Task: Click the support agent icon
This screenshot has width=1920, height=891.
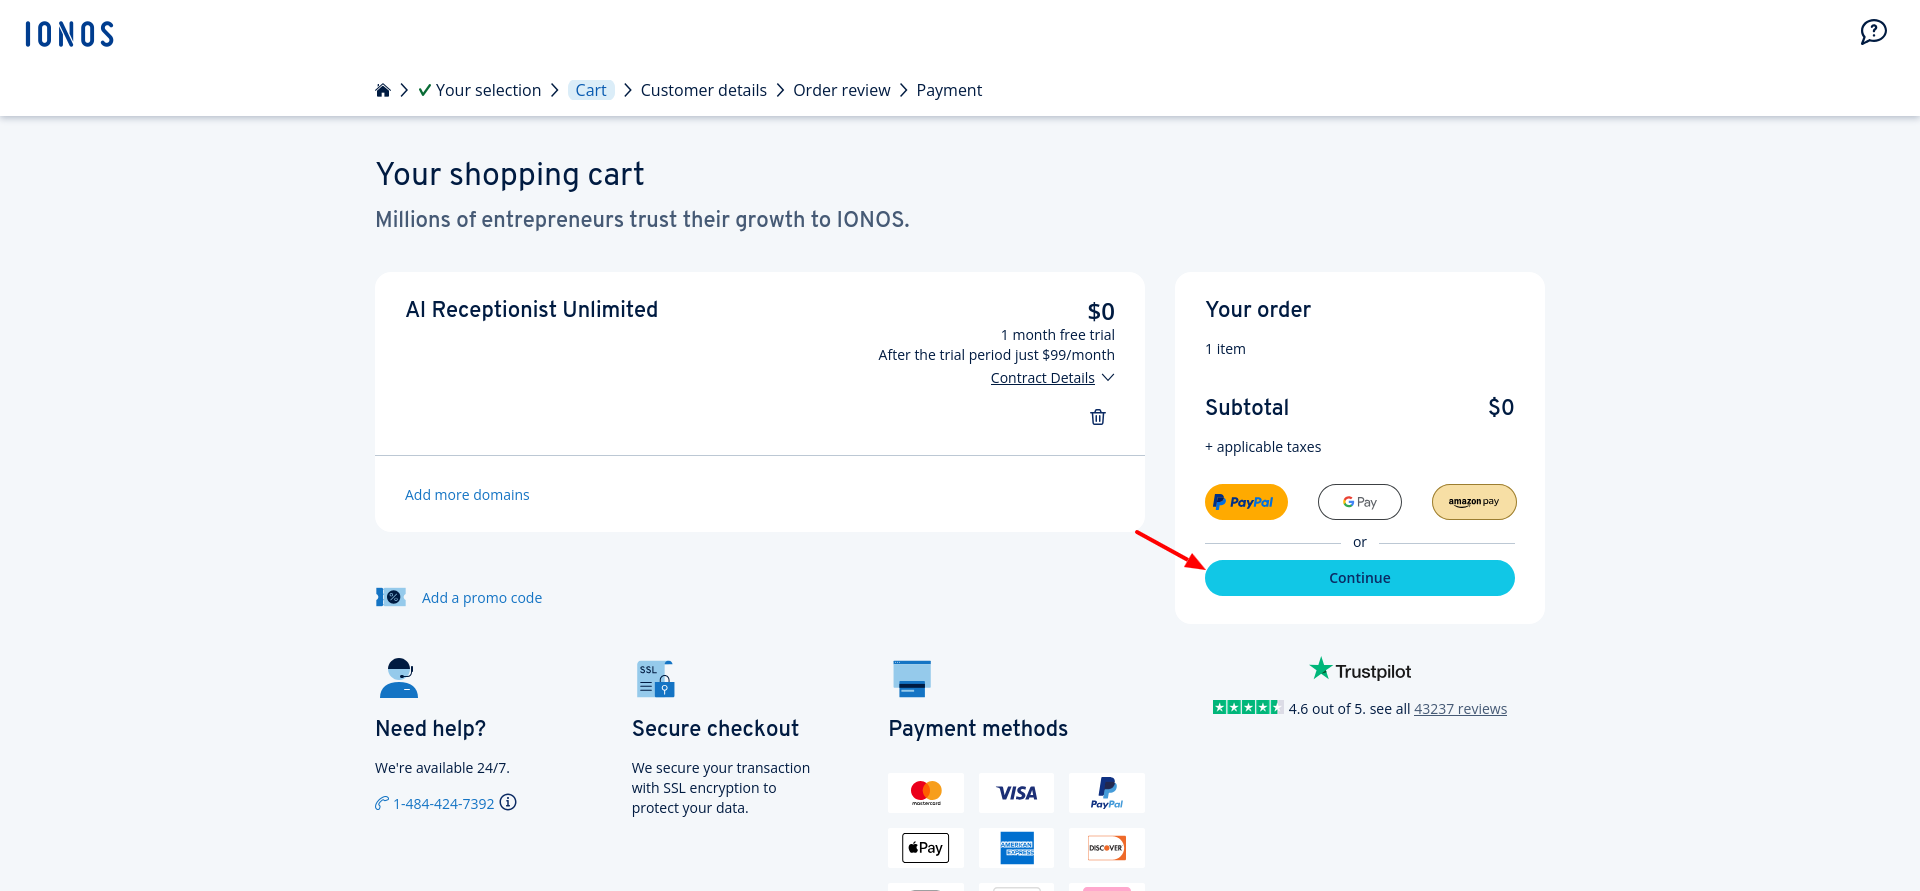Action: [399, 678]
